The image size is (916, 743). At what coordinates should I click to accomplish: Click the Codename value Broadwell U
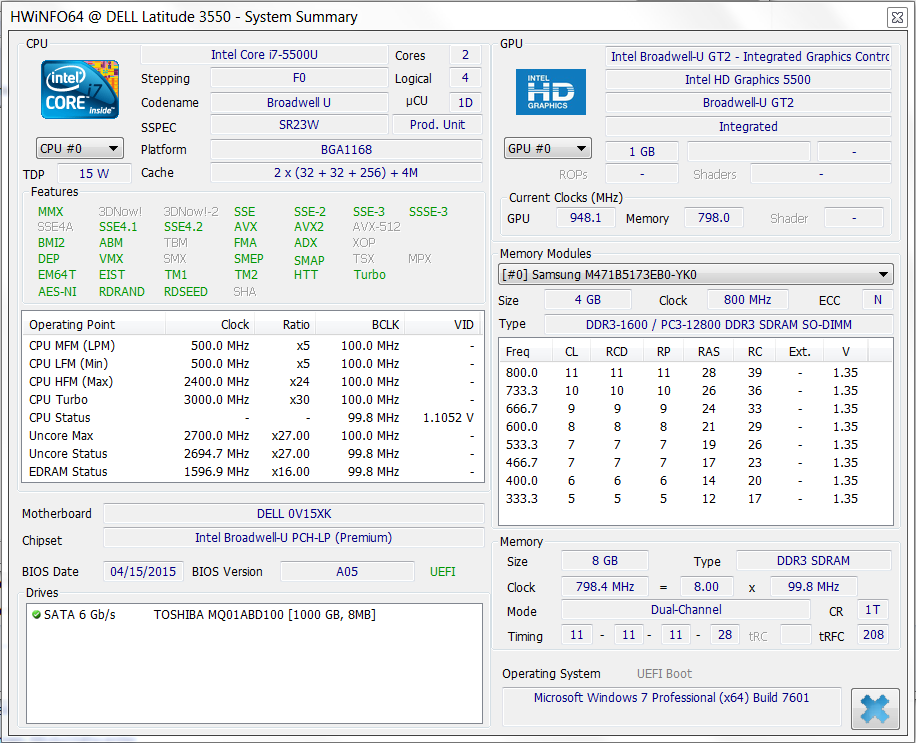pyautogui.click(x=299, y=102)
